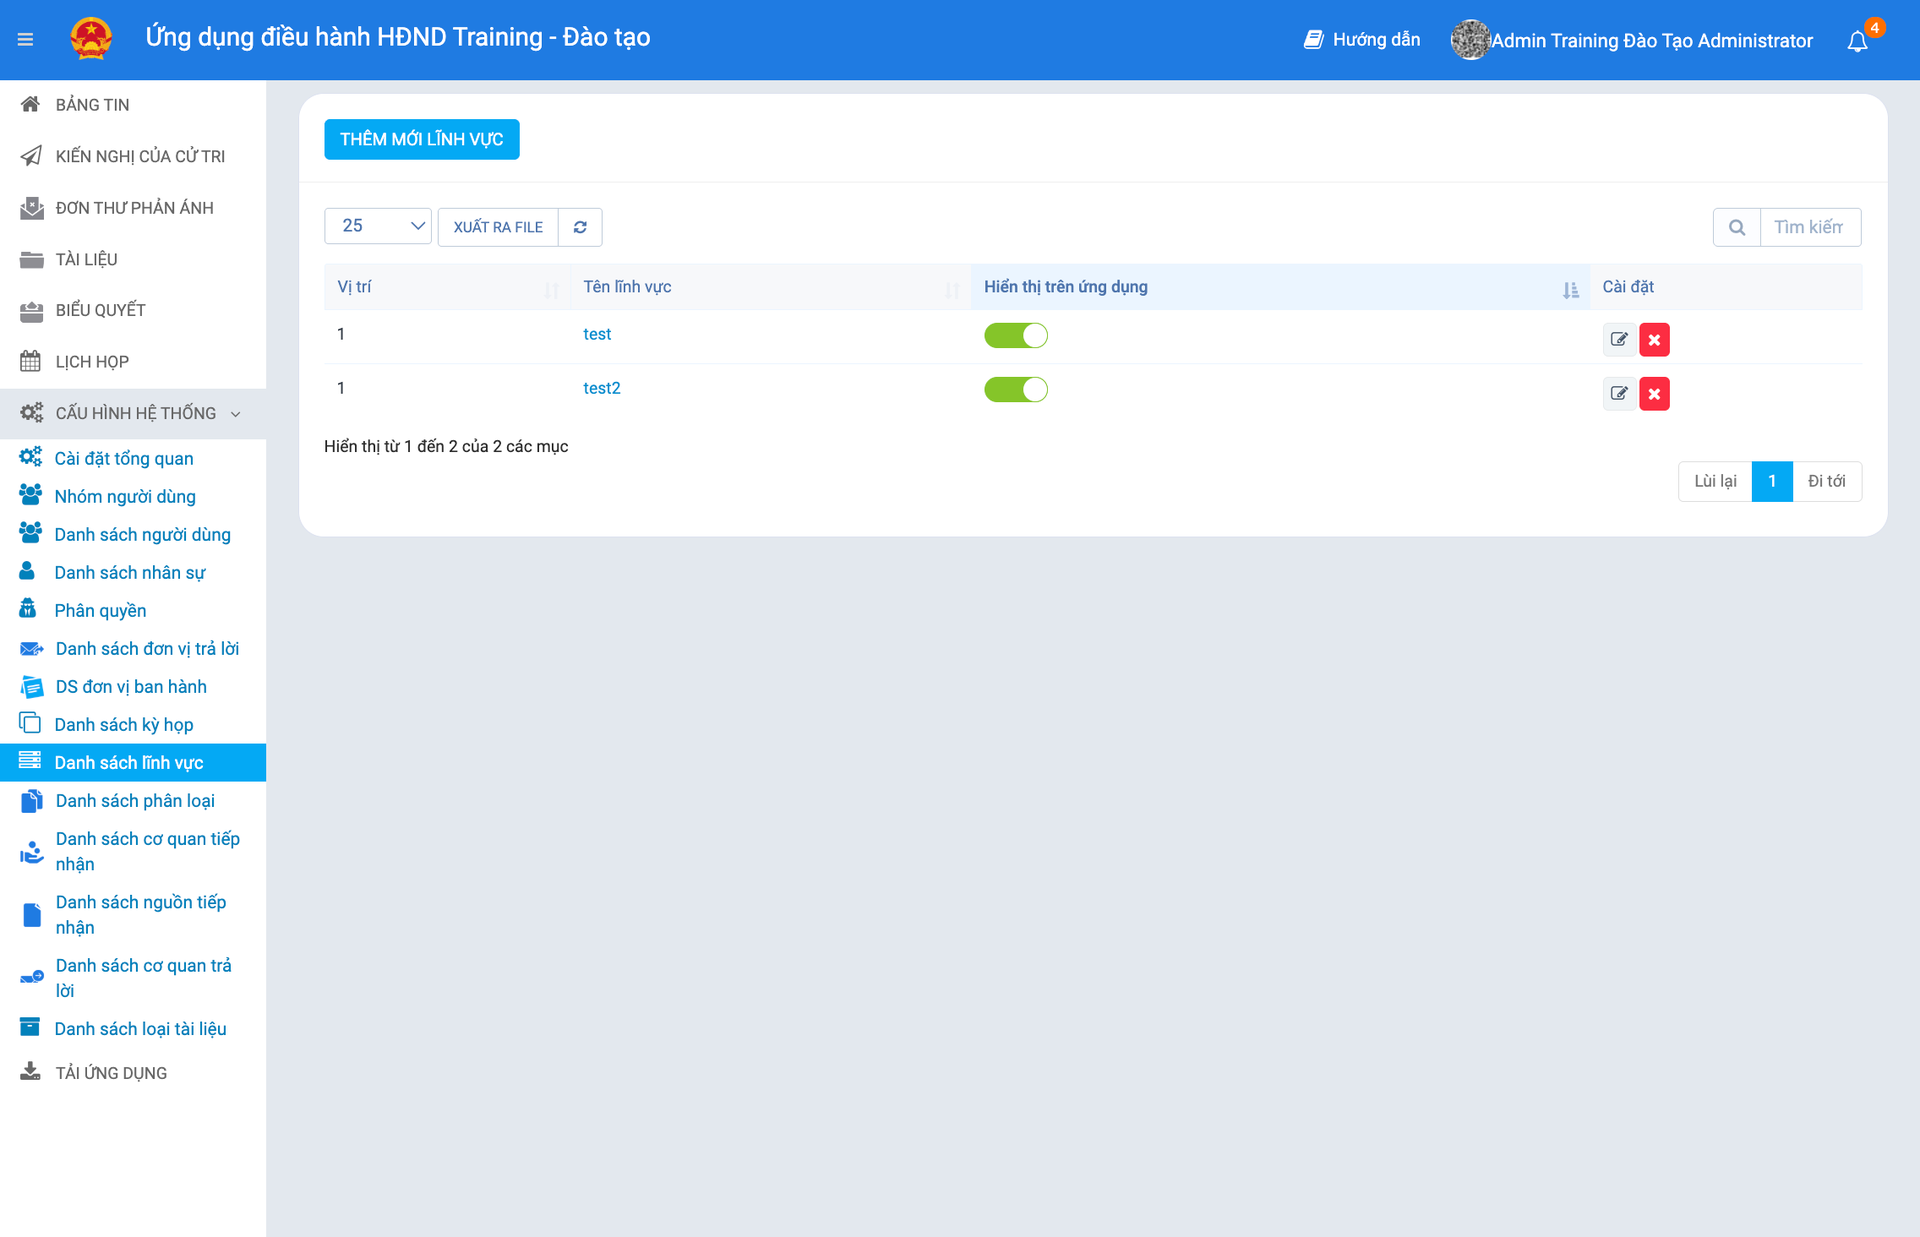Open the 25 rows-per-page dropdown

point(378,226)
